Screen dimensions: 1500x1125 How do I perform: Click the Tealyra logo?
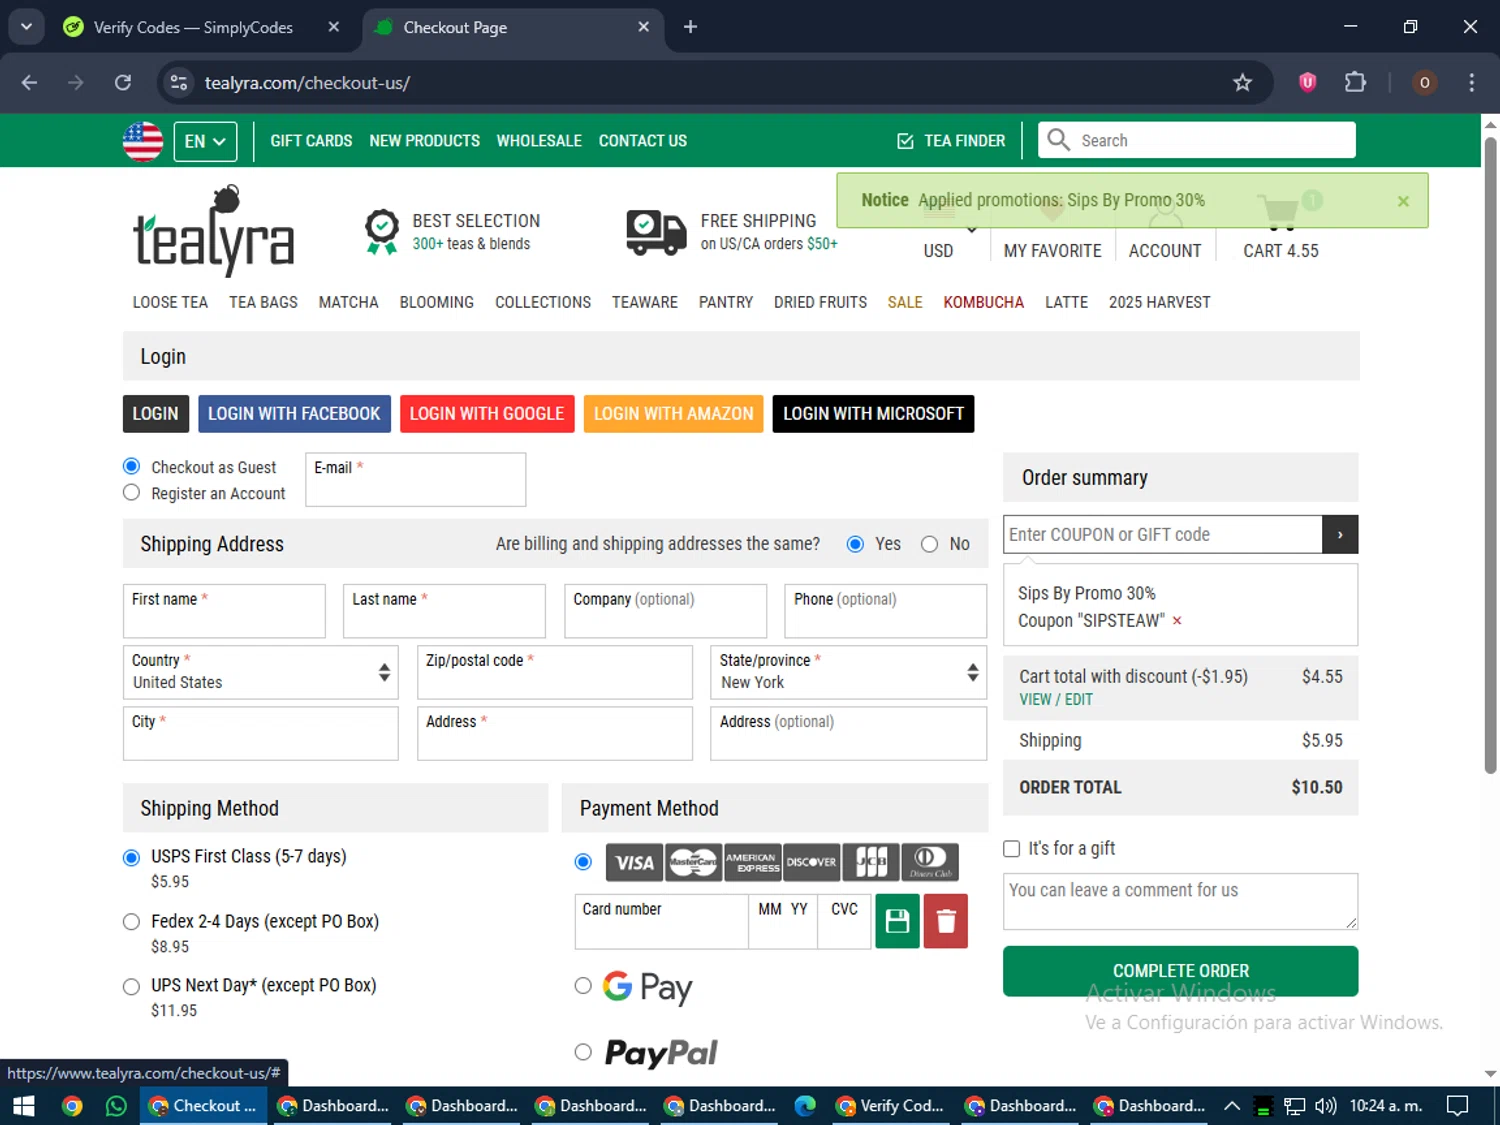tap(213, 231)
